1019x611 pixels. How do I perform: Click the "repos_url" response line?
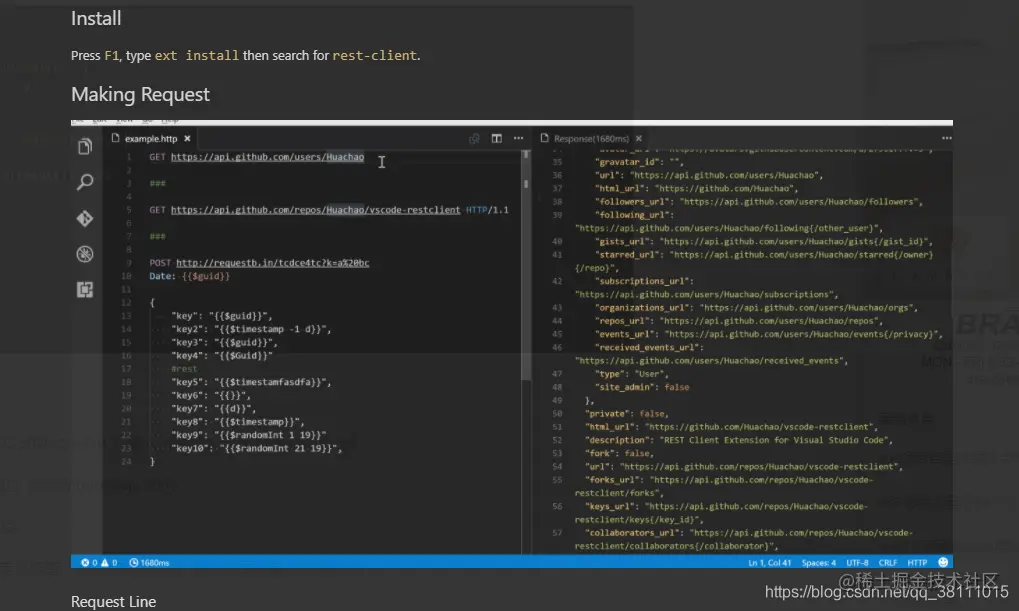point(739,321)
